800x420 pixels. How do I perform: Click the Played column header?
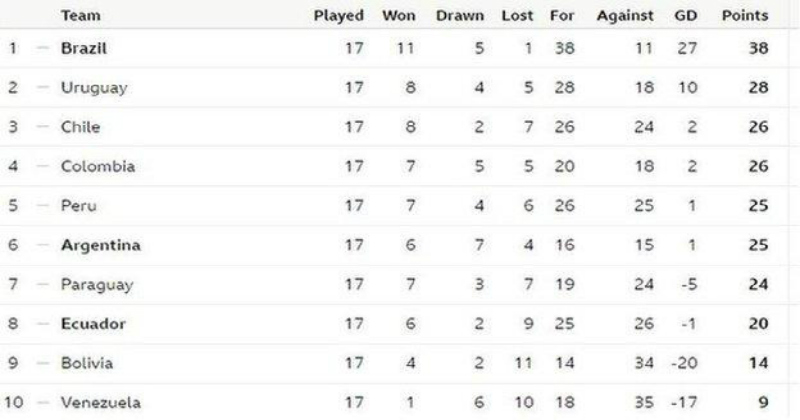tap(338, 16)
